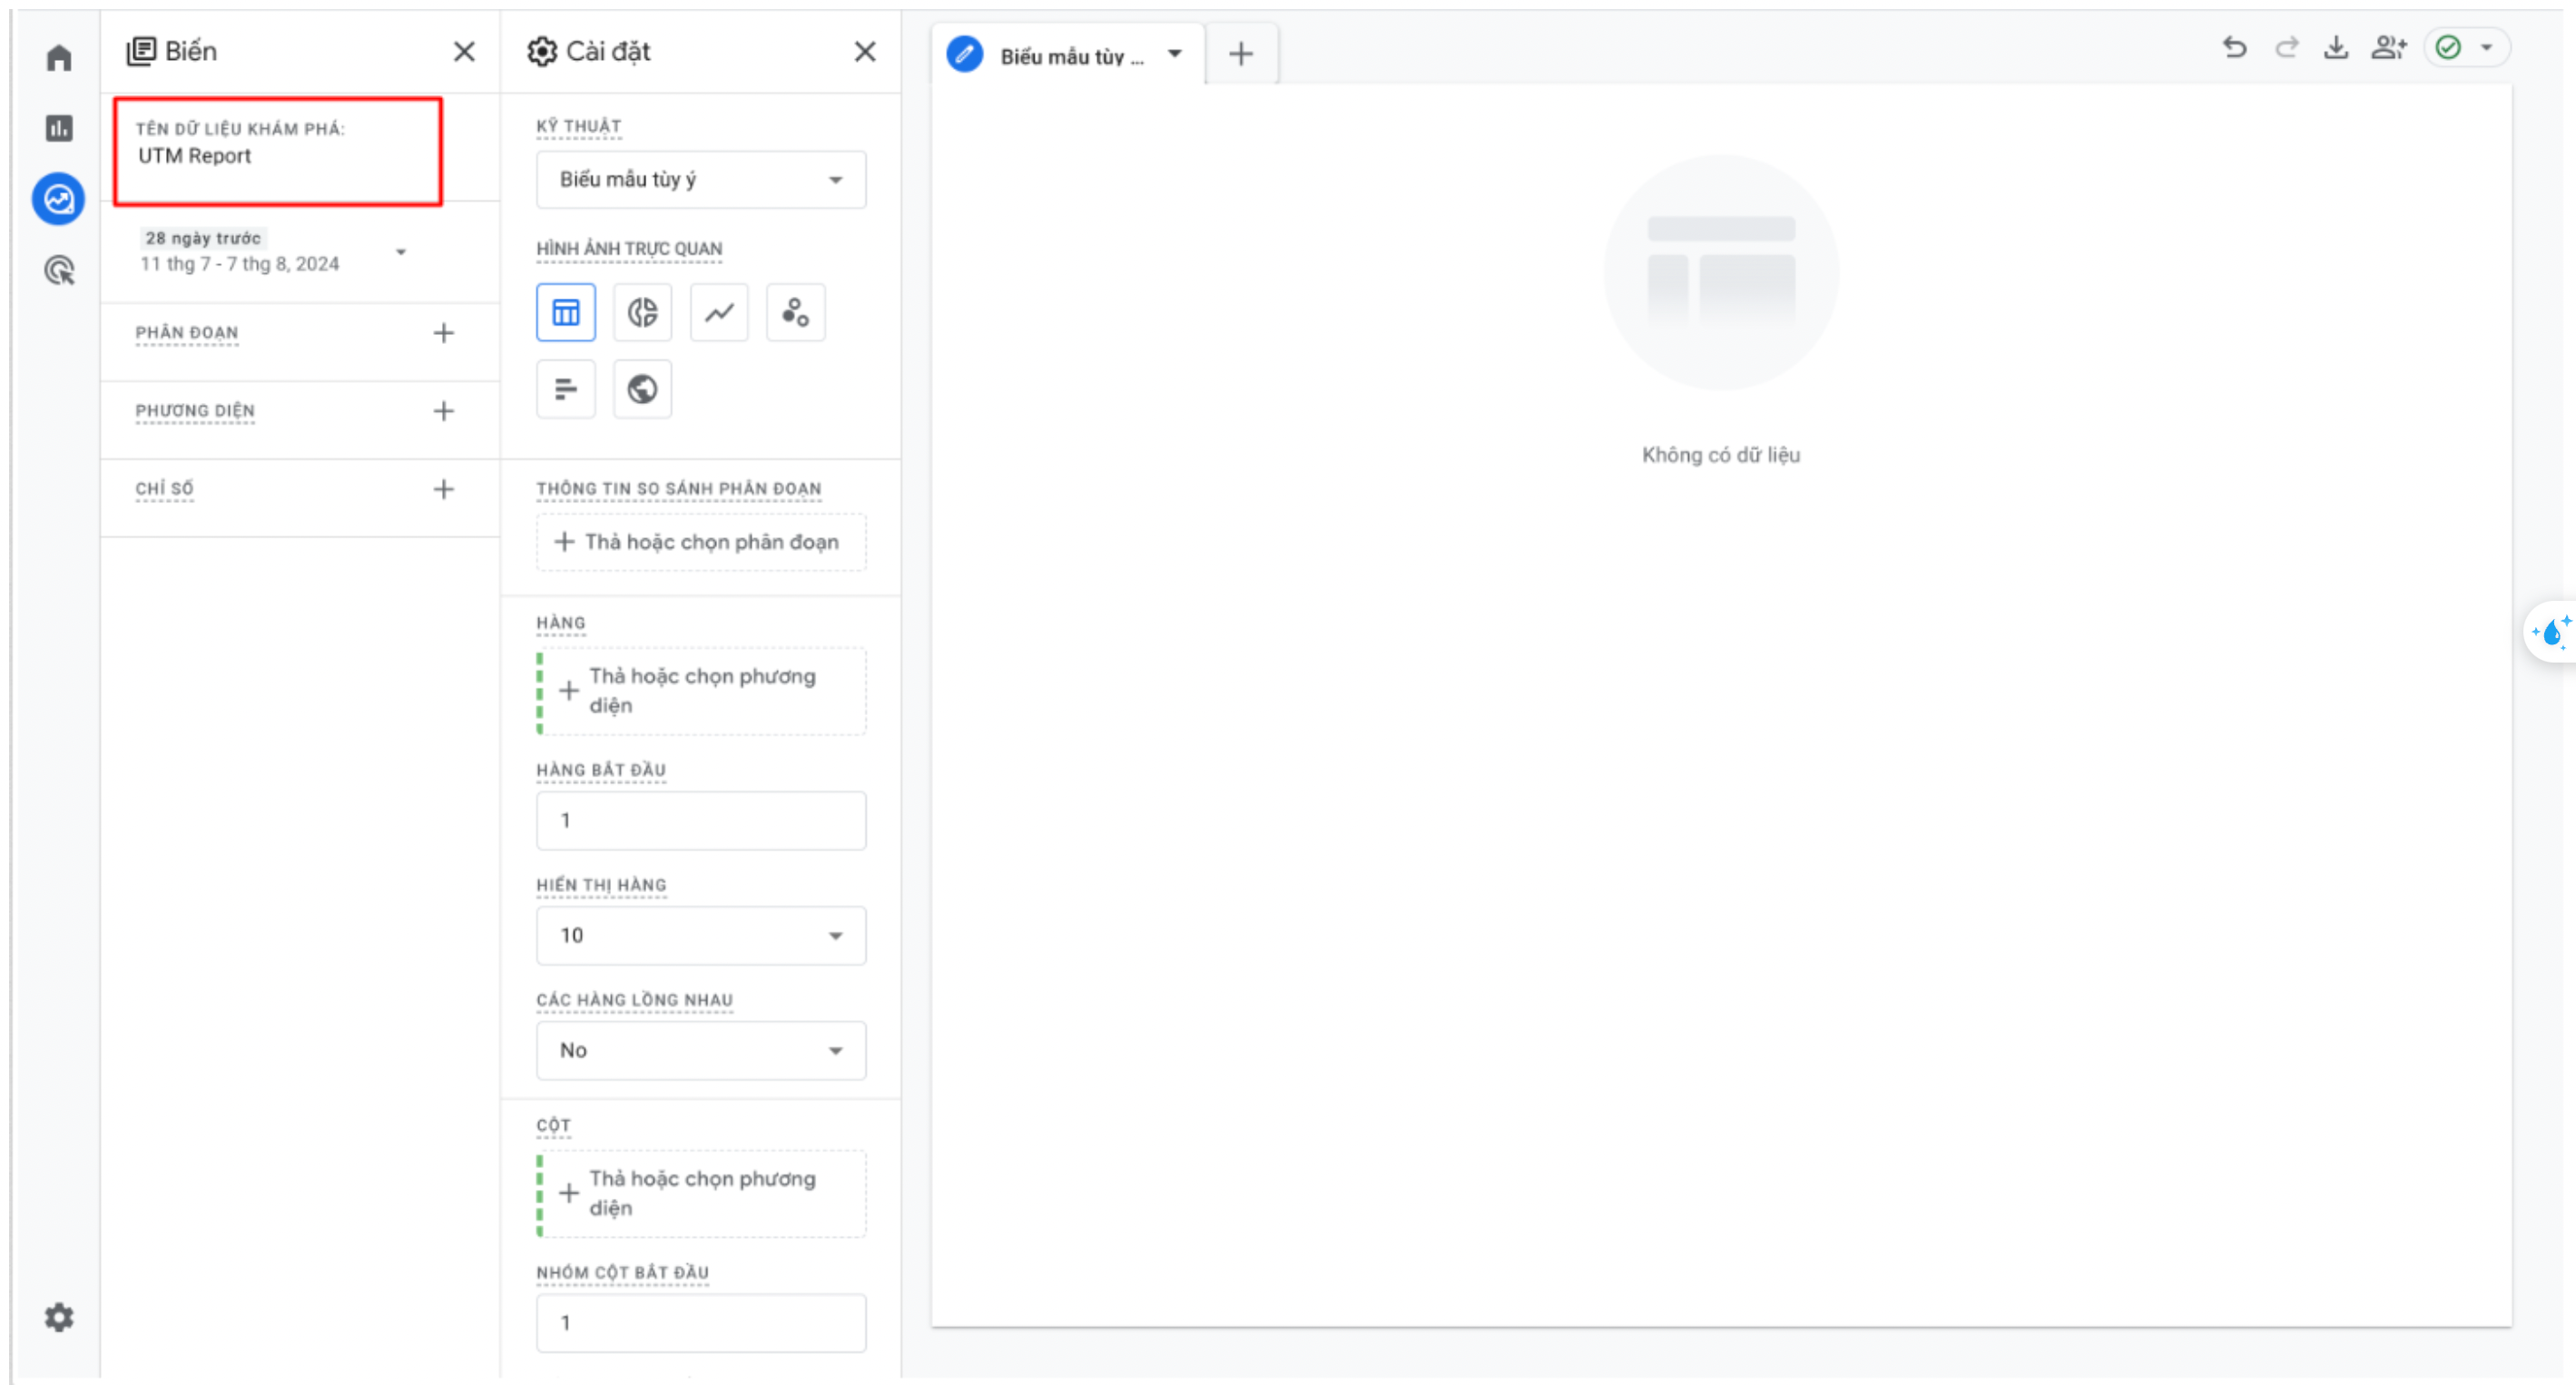Open the Kỹ thuật dropdown menu
Image resolution: width=2576 pixels, height=1385 pixels.
tap(699, 177)
